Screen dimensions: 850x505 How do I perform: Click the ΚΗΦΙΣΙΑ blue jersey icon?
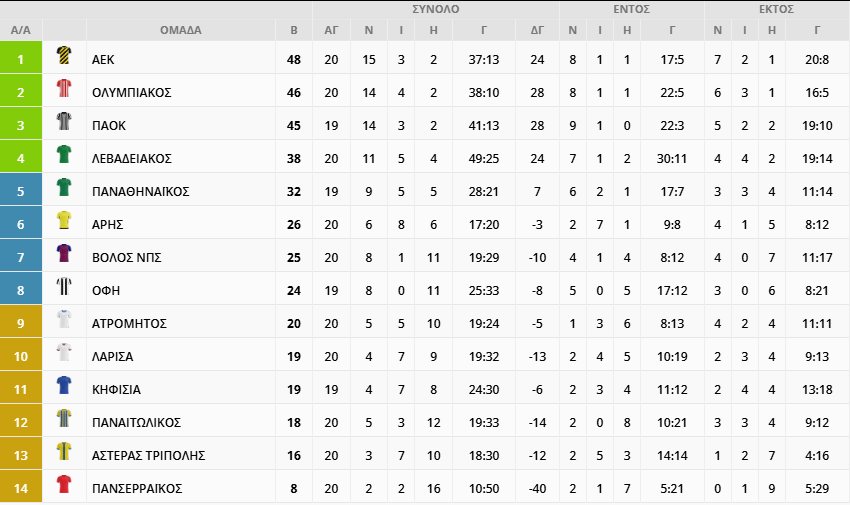click(x=64, y=387)
